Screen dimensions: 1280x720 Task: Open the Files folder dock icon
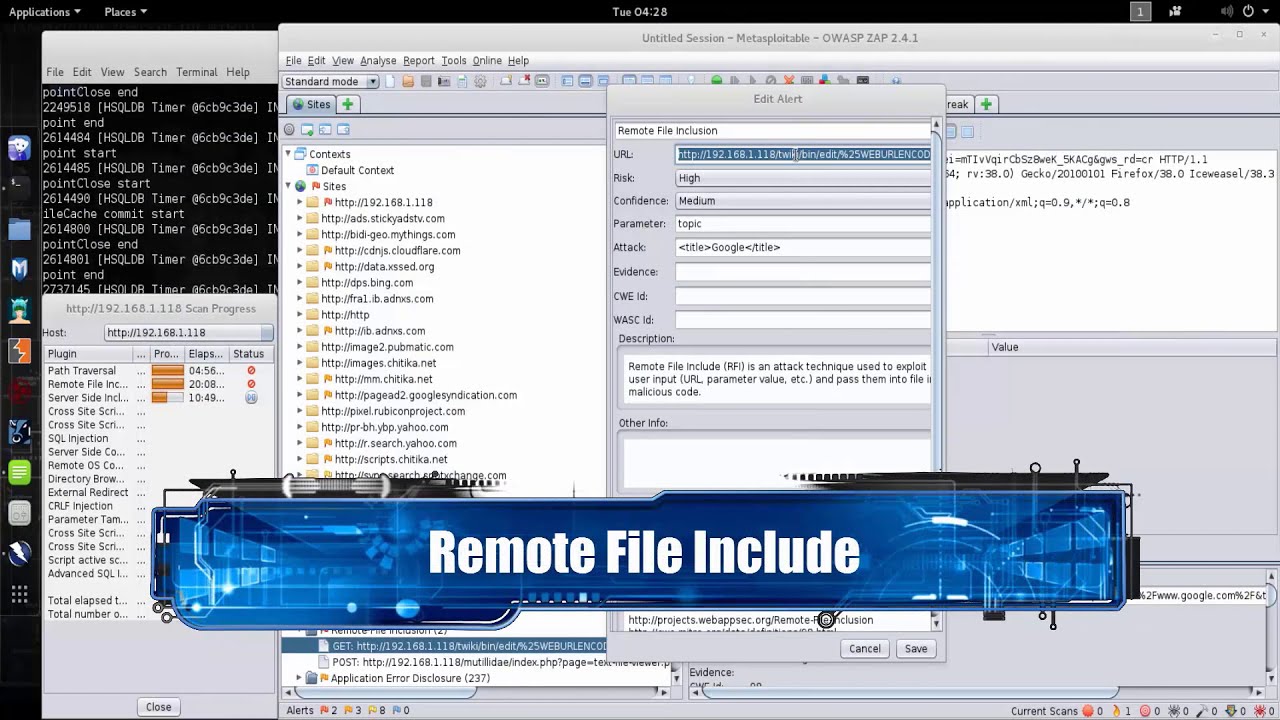19,228
